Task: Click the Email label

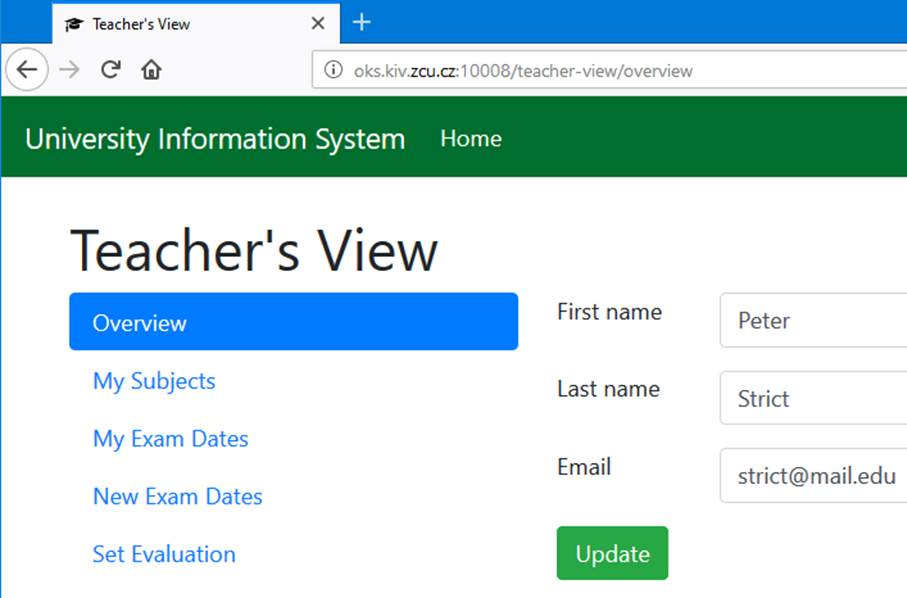Action: (x=584, y=467)
